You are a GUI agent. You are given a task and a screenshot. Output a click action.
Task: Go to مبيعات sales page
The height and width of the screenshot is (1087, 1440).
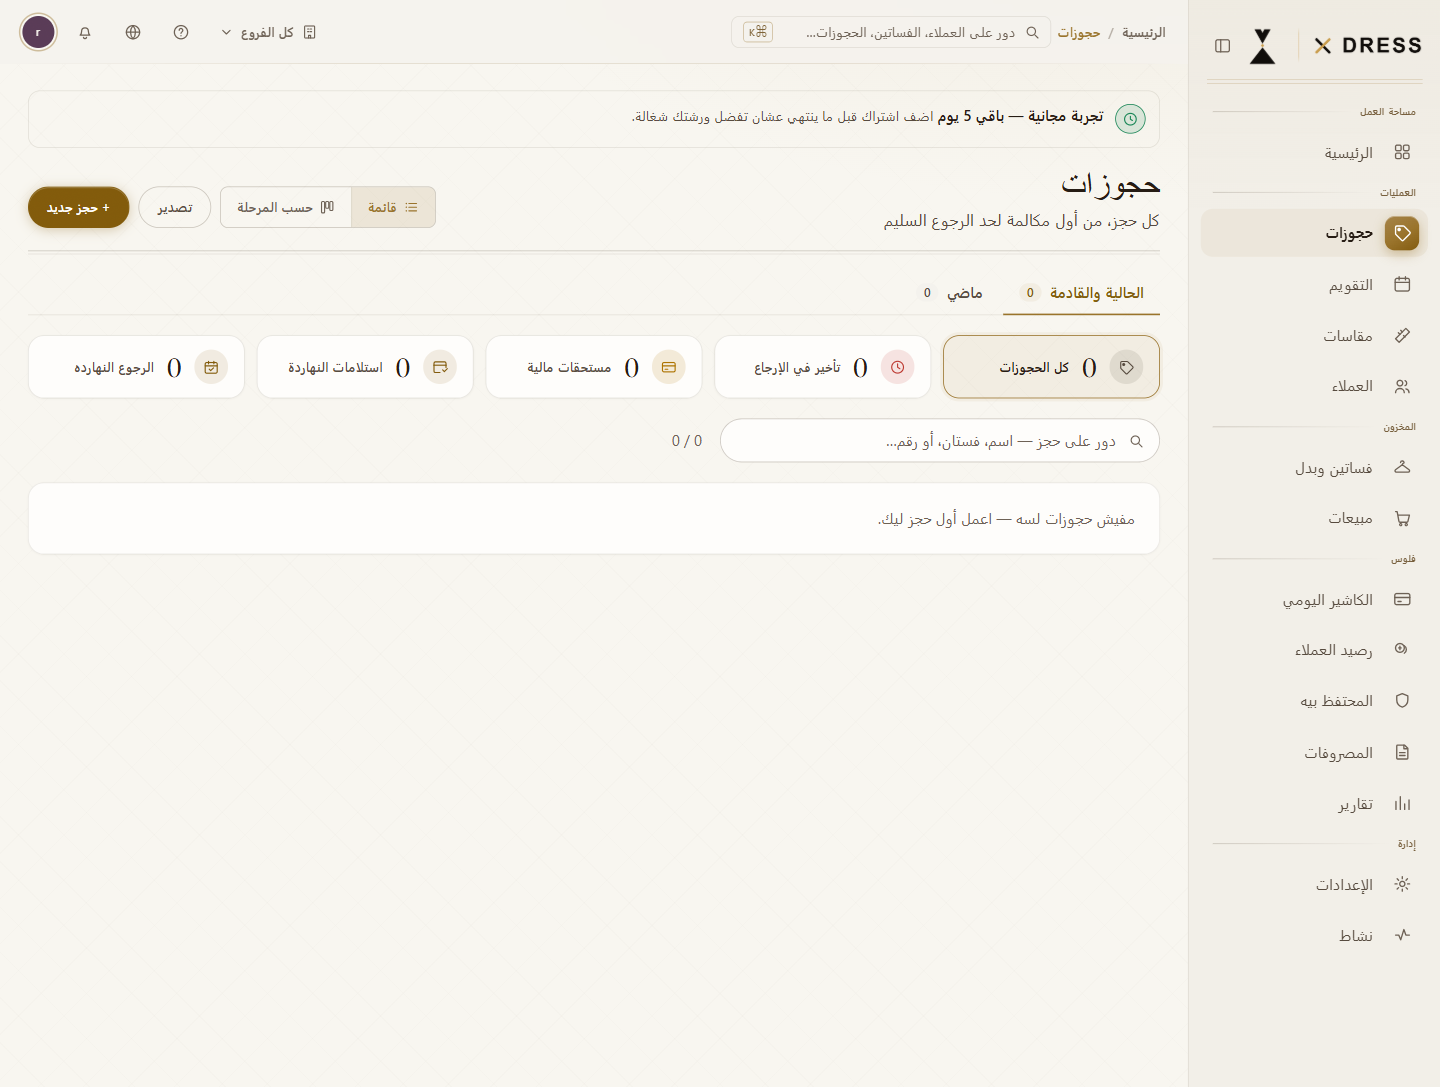coord(1314,518)
